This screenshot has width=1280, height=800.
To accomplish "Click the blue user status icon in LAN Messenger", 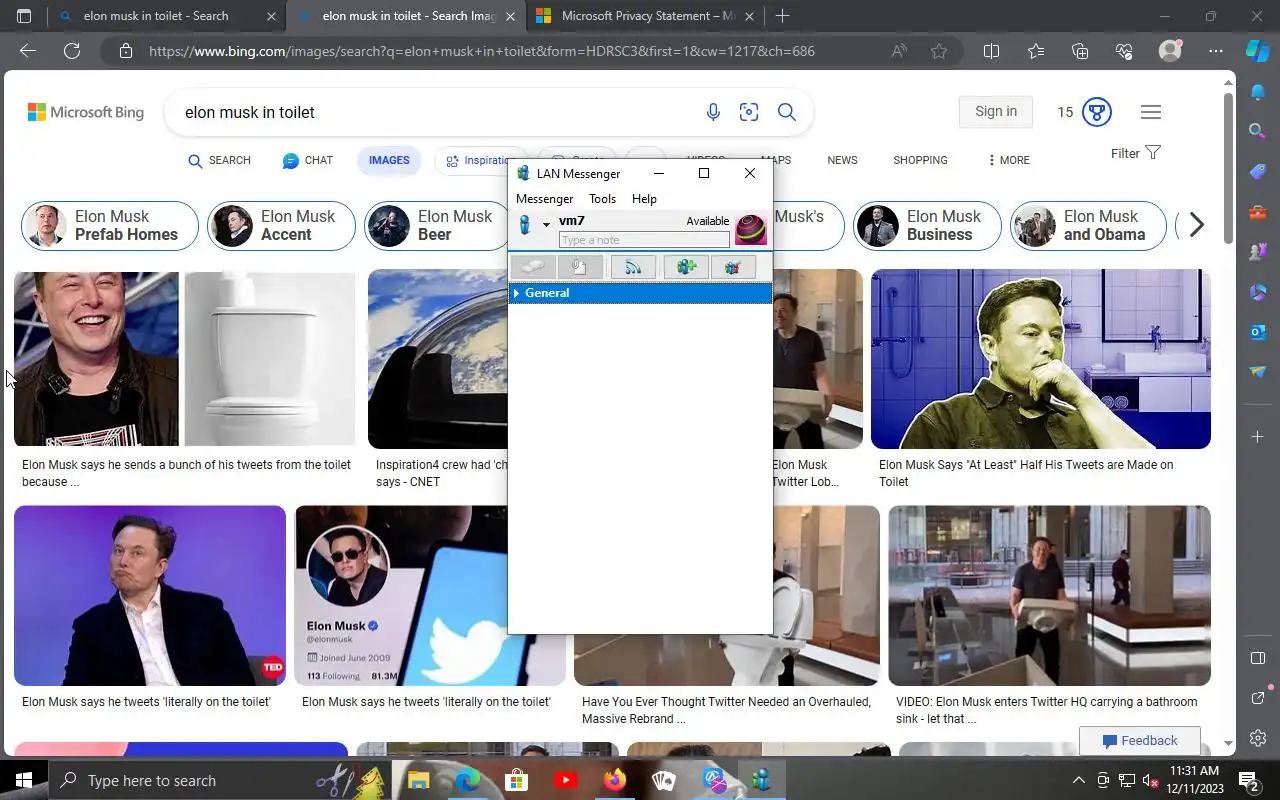I will 524,225.
